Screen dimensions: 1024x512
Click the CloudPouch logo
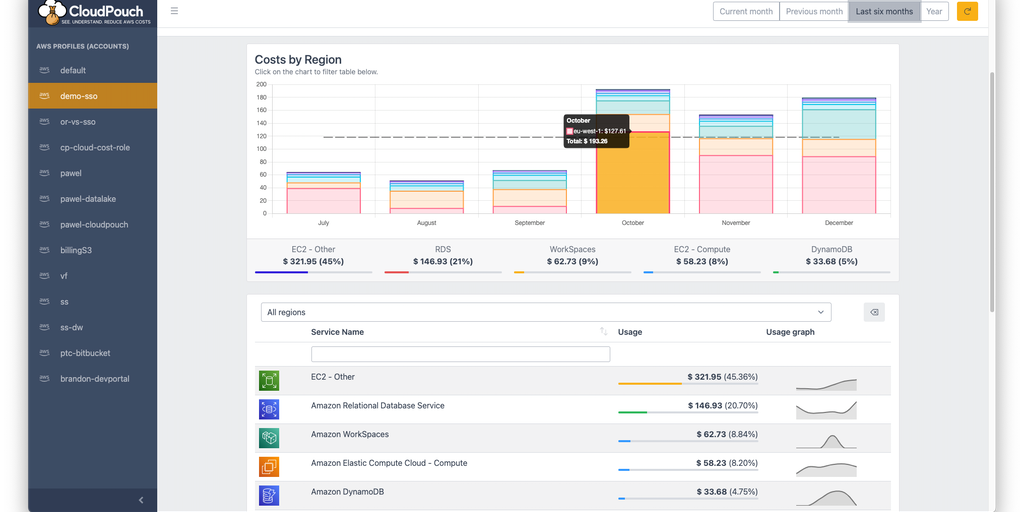click(92, 14)
